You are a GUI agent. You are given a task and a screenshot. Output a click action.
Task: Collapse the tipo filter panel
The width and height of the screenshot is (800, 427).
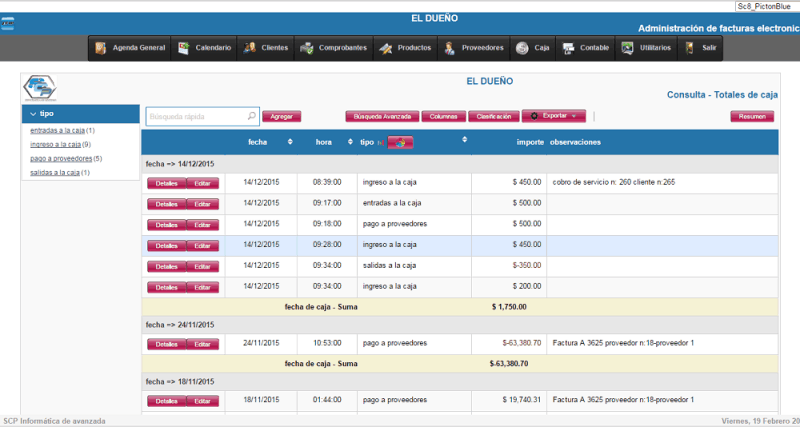coord(29,114)
